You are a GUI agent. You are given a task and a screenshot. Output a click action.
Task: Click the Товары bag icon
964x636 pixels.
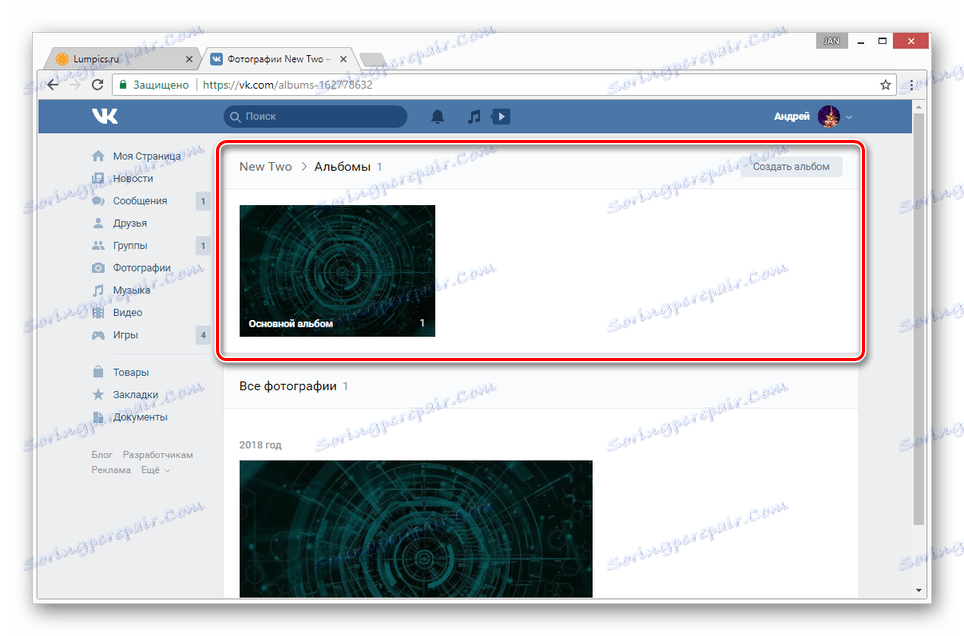[98, 372]
